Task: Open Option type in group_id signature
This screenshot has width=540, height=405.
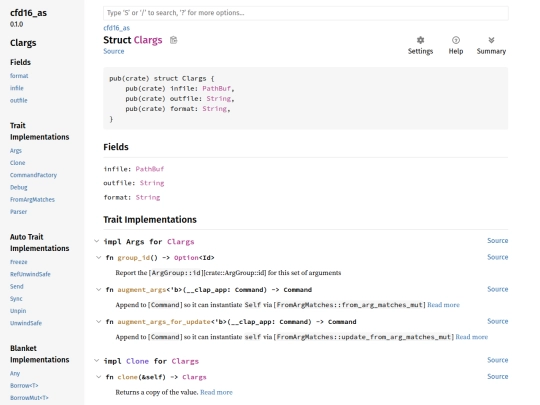Action: (x=186, y=258)
